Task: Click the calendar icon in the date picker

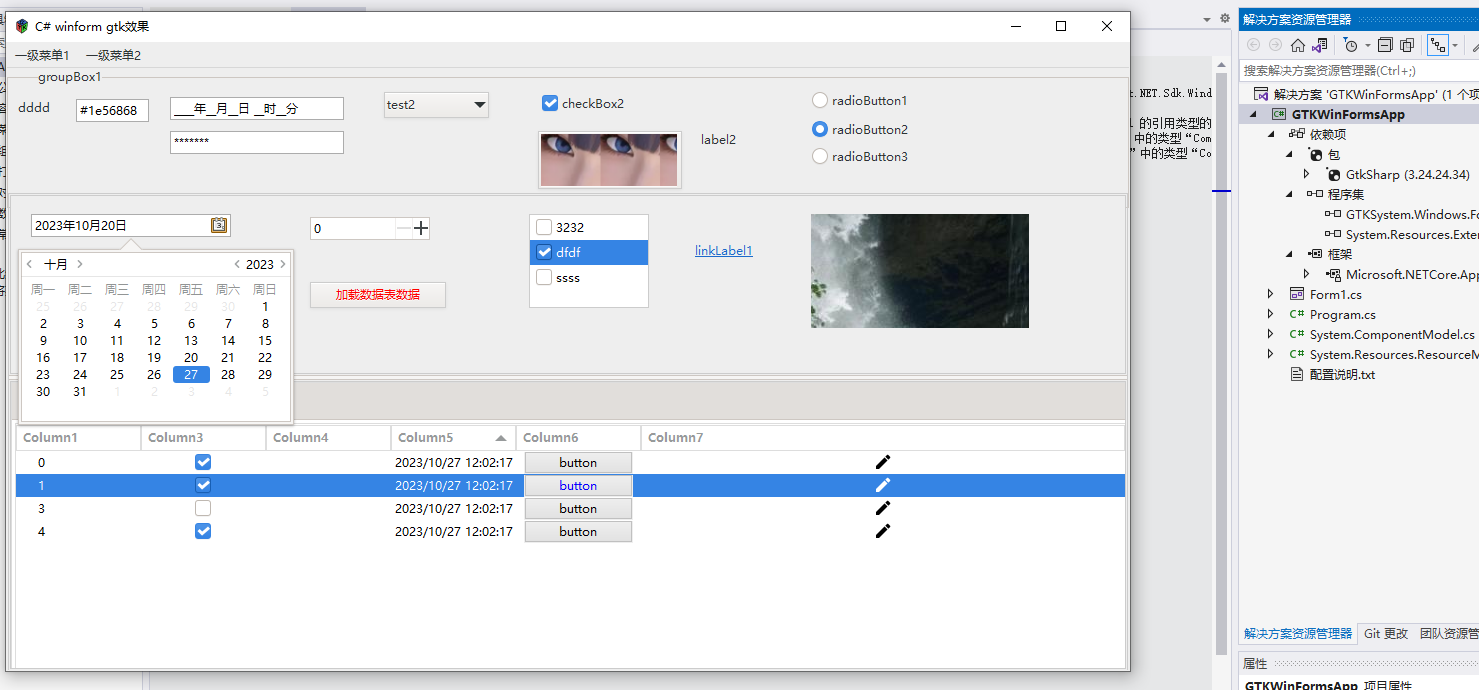Action: coord(219,226)
